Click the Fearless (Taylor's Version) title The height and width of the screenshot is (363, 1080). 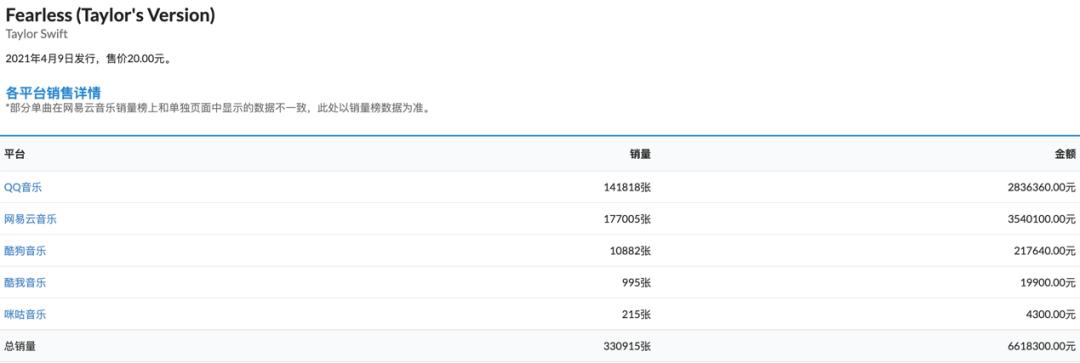point(110,15)
